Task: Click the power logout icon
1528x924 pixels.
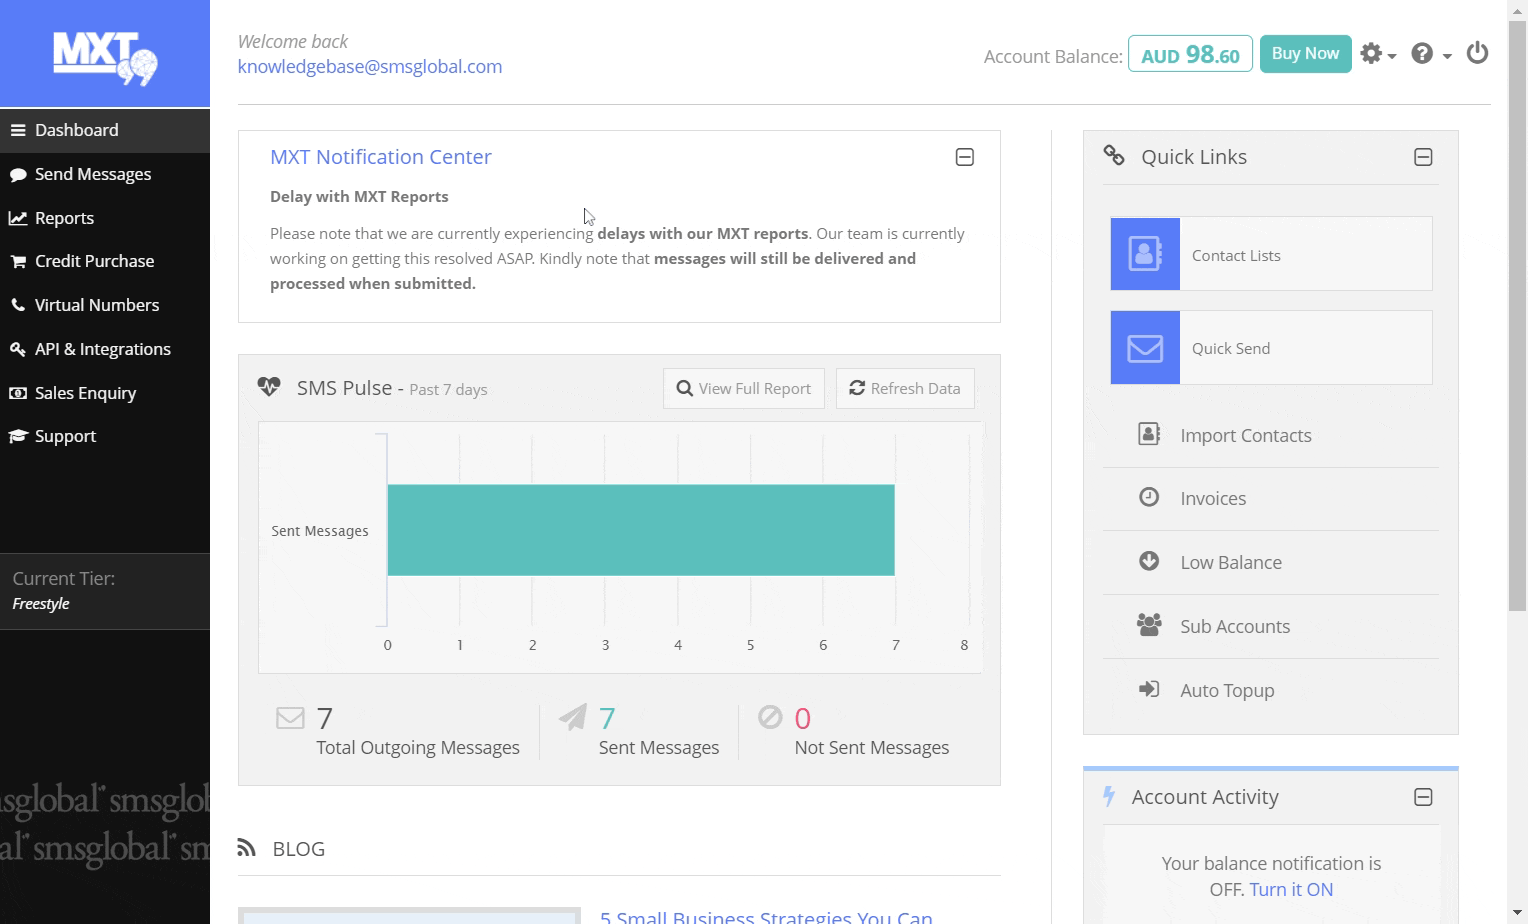Action: pyautogui.click(x=1477, y=53)
